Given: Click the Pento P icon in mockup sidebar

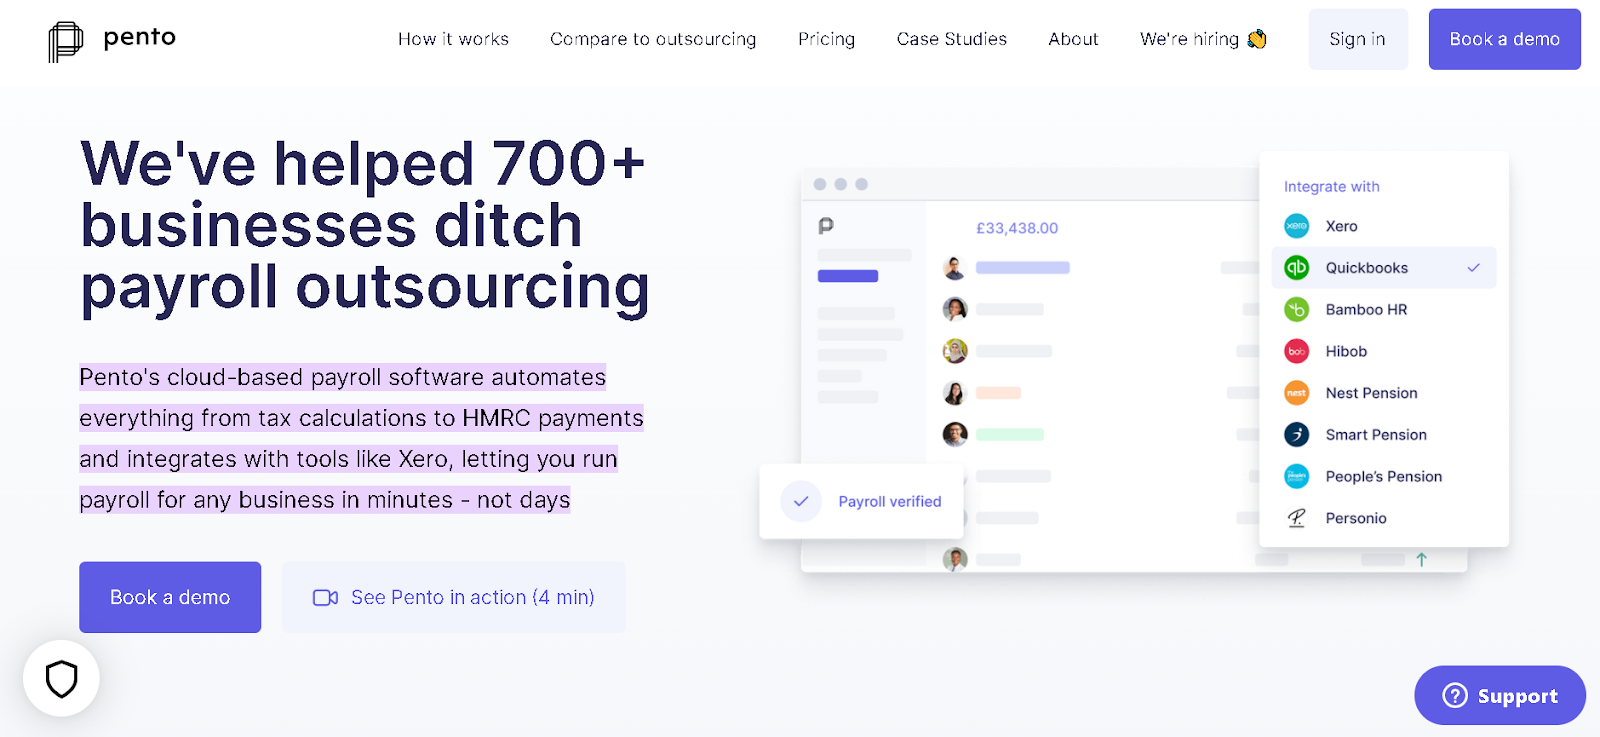Looking at the screenshot, I should (x=826, y=226).
